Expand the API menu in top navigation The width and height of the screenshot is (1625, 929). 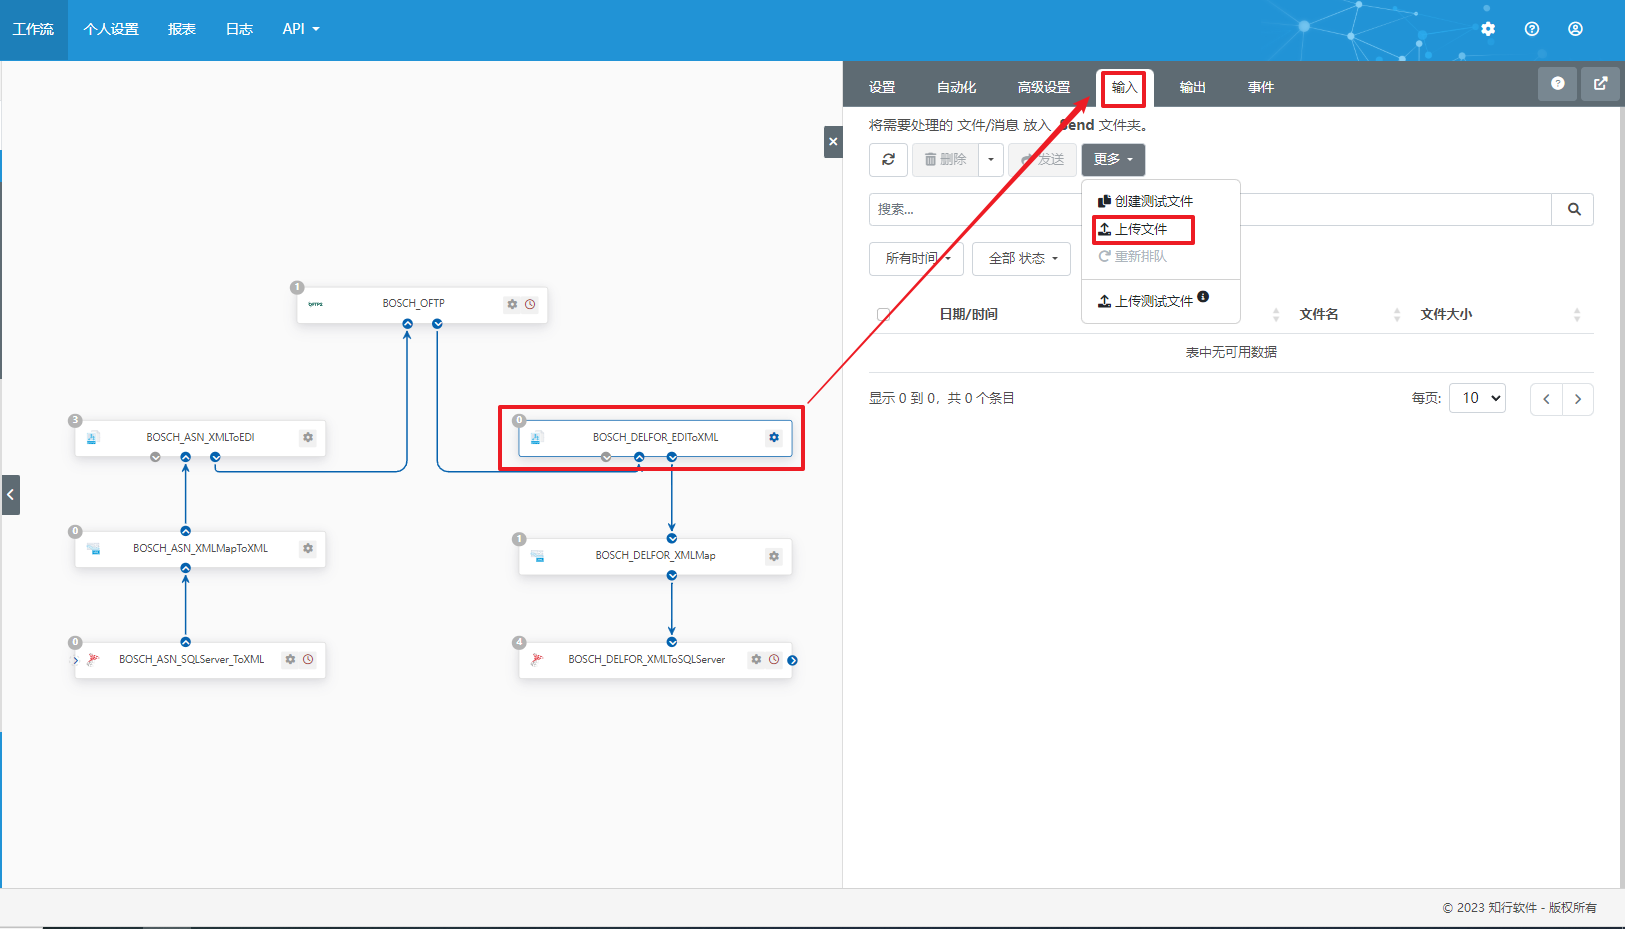coord(300,29)
